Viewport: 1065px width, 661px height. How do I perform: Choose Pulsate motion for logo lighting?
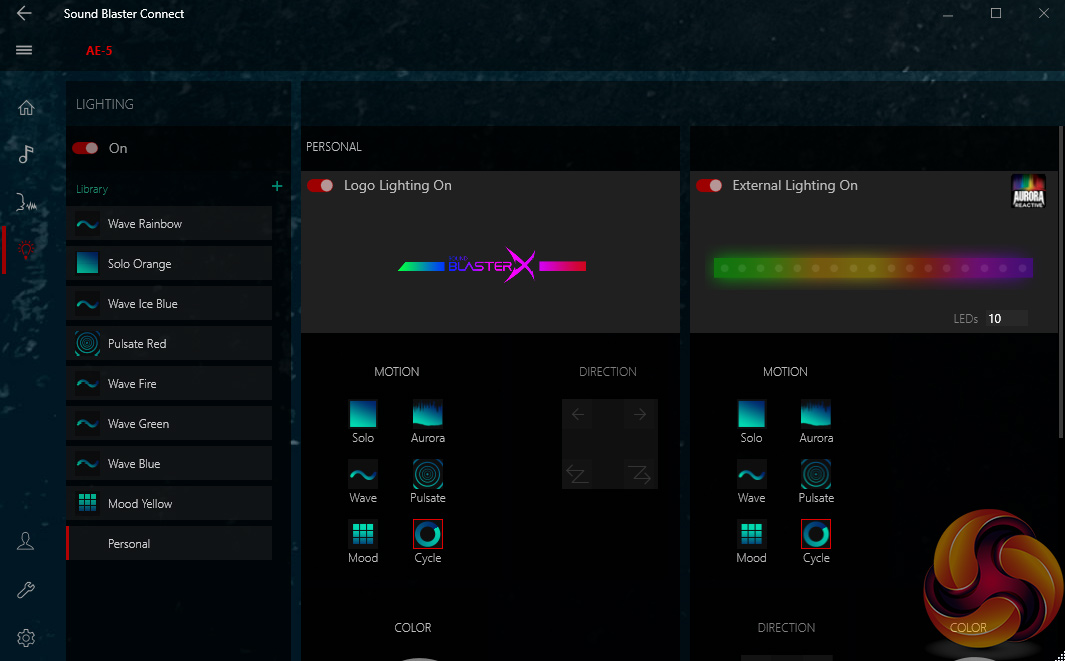[x=428, y=474]
